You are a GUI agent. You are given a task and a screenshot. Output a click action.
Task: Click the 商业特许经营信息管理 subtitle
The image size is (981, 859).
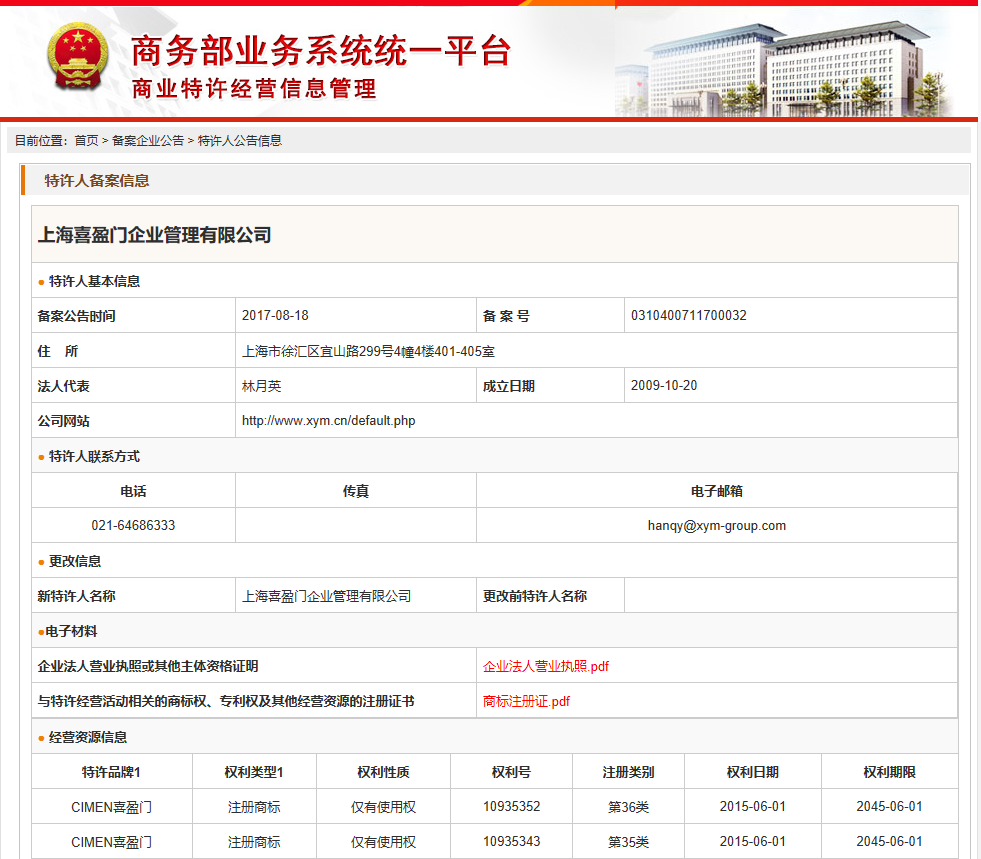coord(254,89)
